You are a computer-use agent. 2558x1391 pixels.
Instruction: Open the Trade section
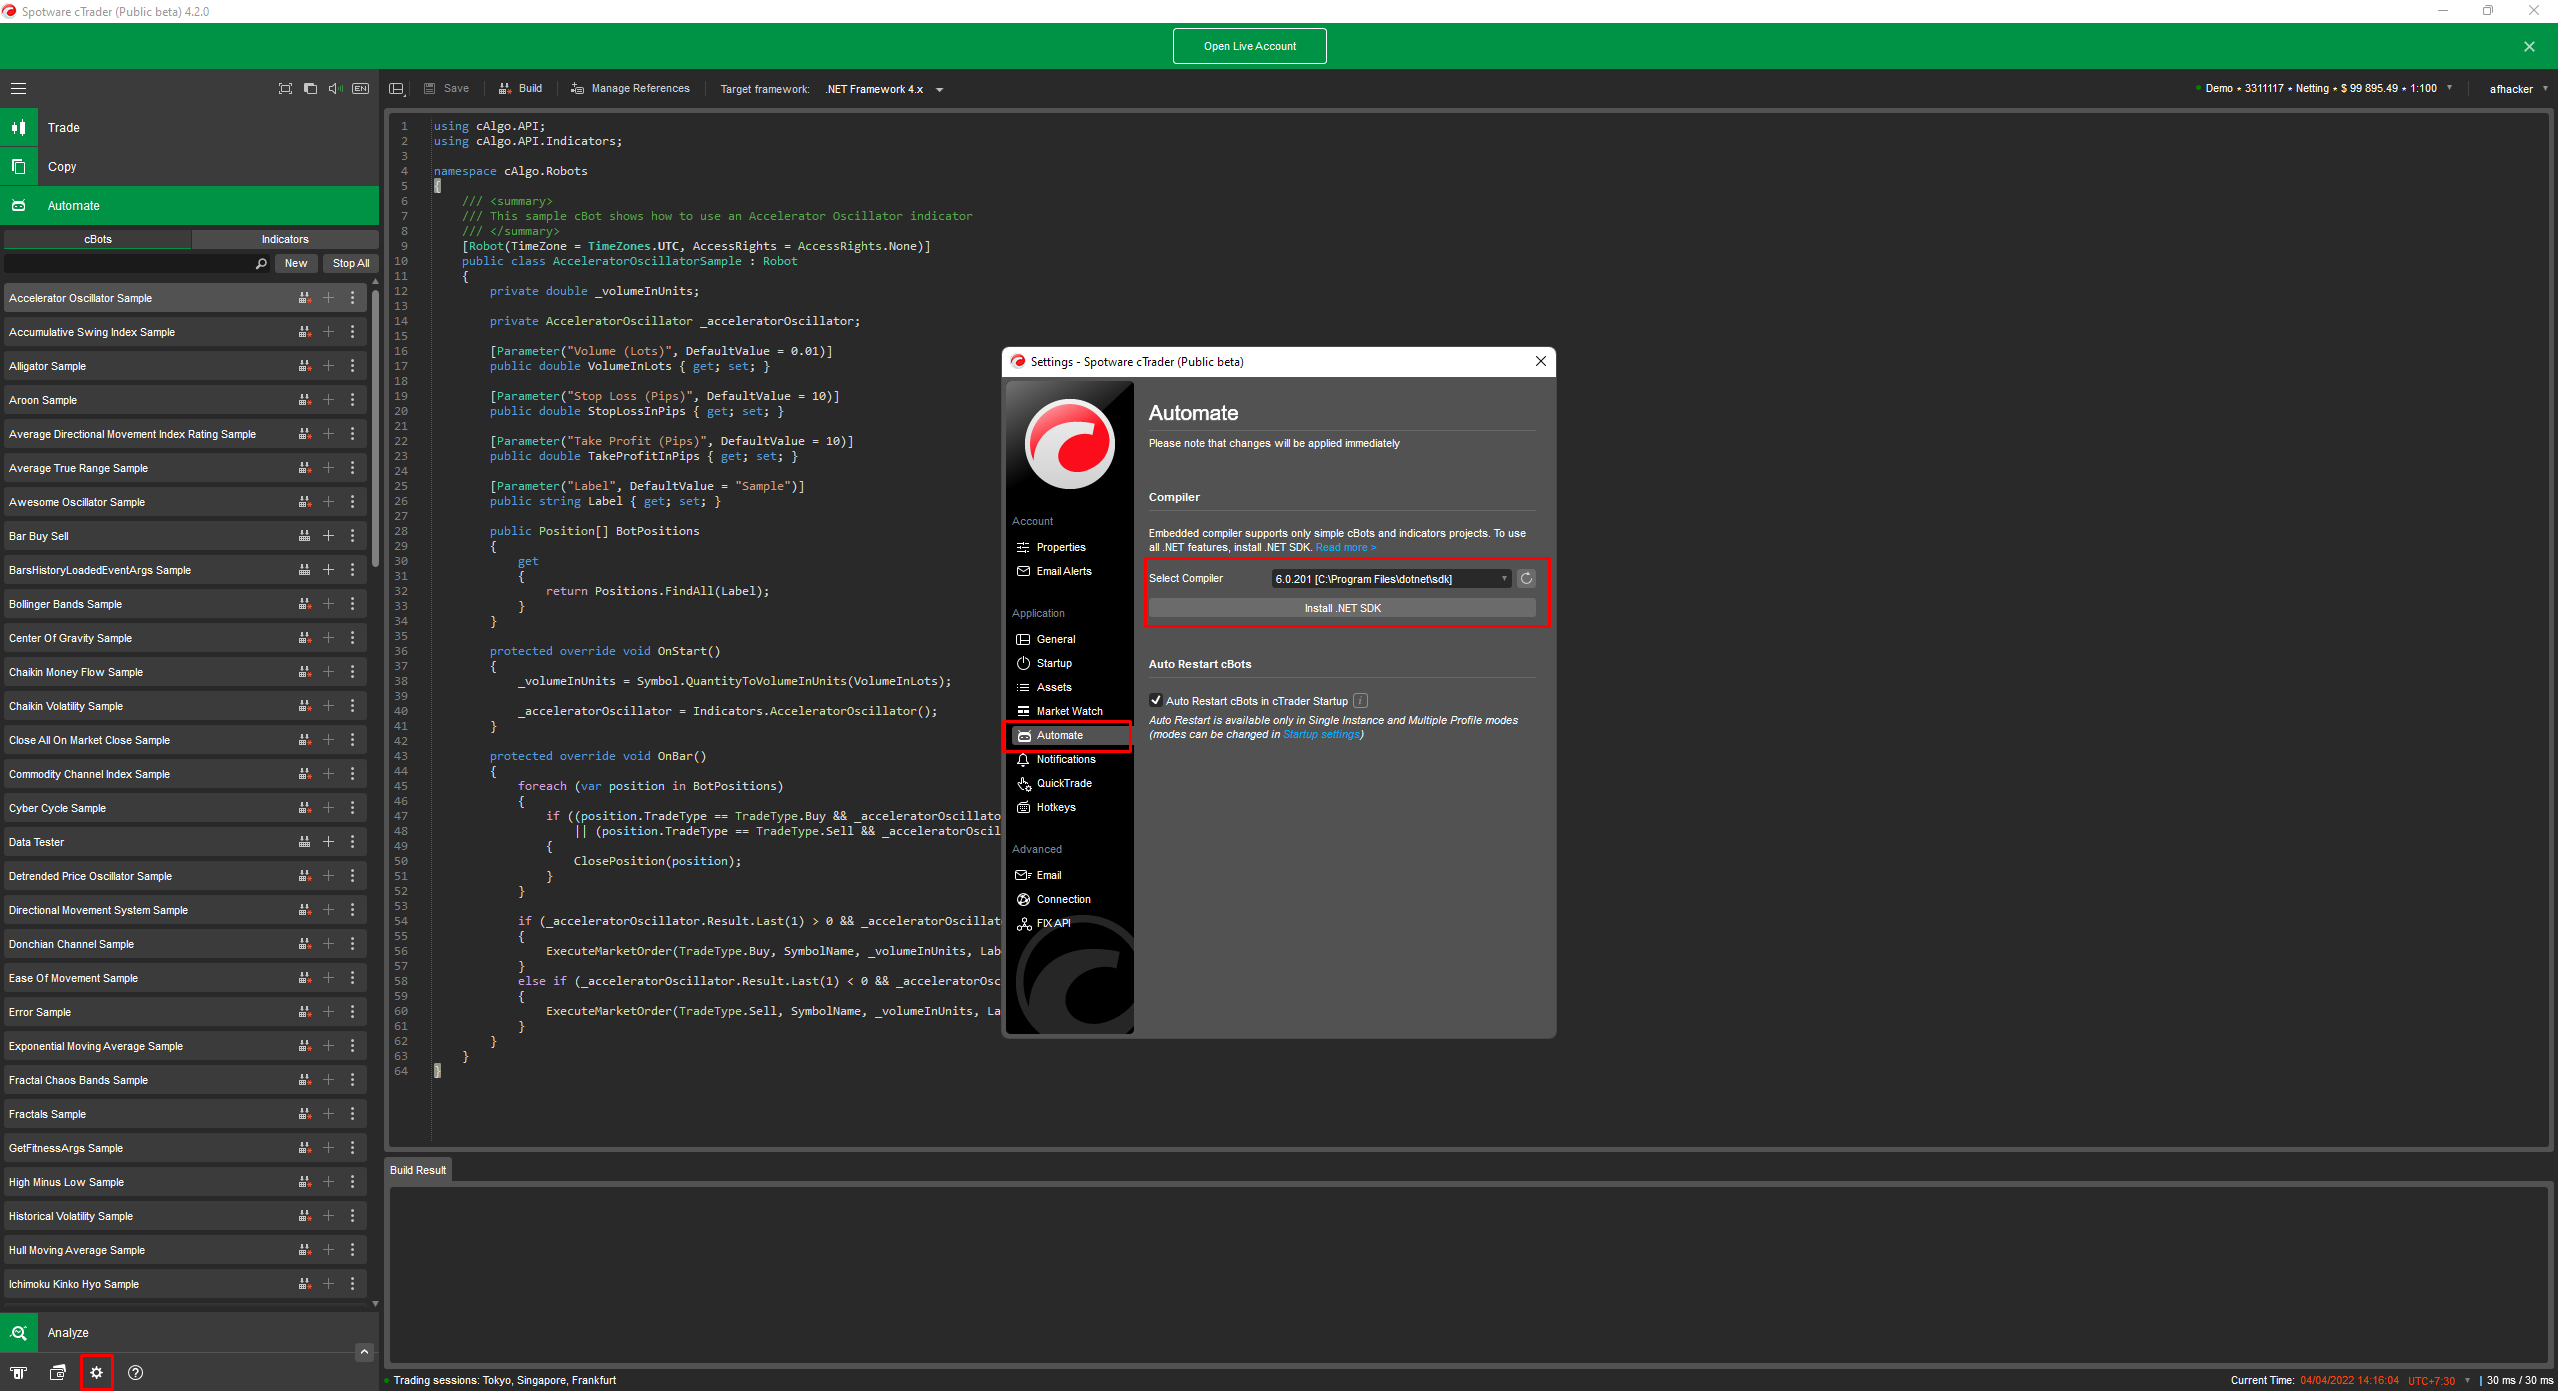click(x=190, y=128)
